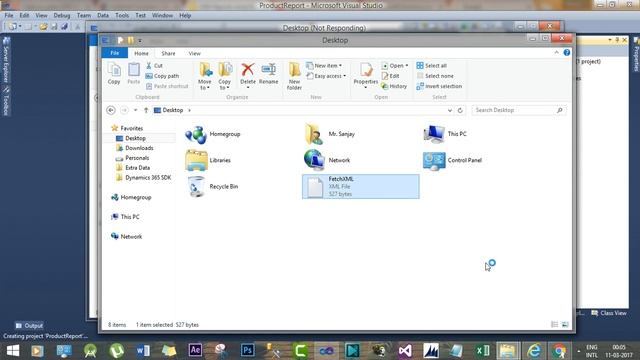The width and height of the screenshot is (640, 360).
Task: Select the Control Panel item
Action: point(452,160)
